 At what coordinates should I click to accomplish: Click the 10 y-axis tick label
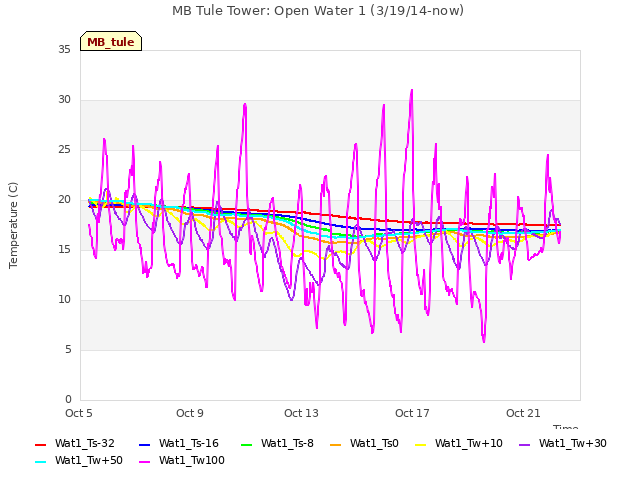(x=64, y=300)
